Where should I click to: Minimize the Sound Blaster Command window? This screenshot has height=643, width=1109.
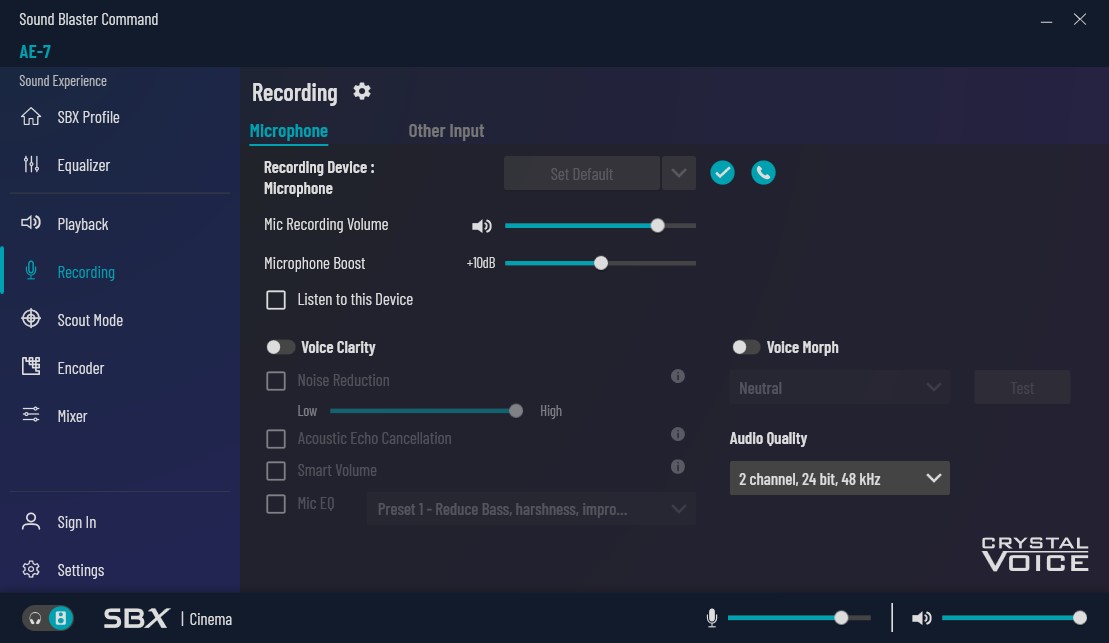[x=1046, y=20]
